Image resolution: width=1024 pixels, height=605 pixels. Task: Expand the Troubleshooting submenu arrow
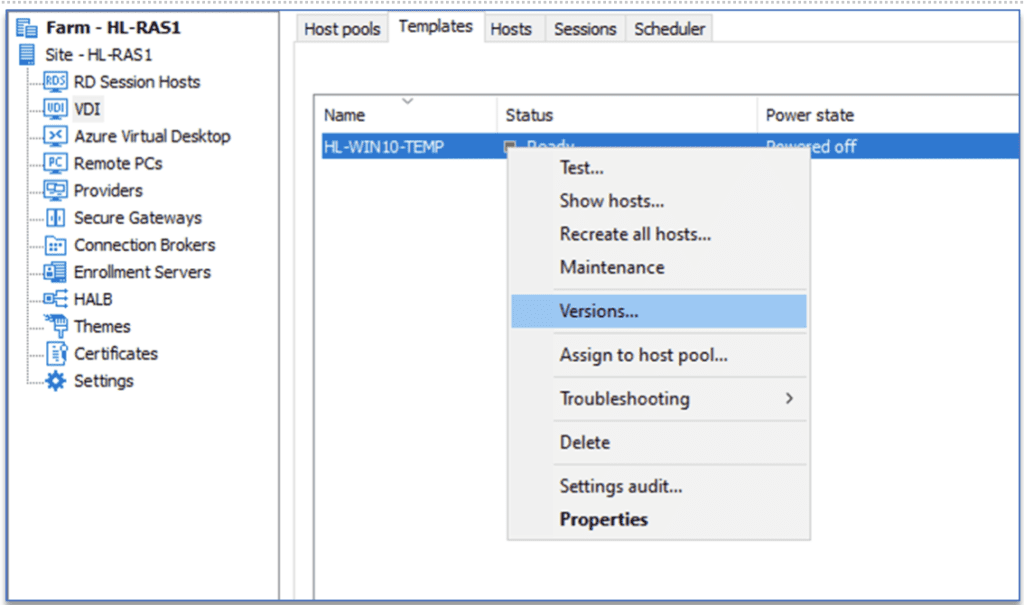pos(789,399)
